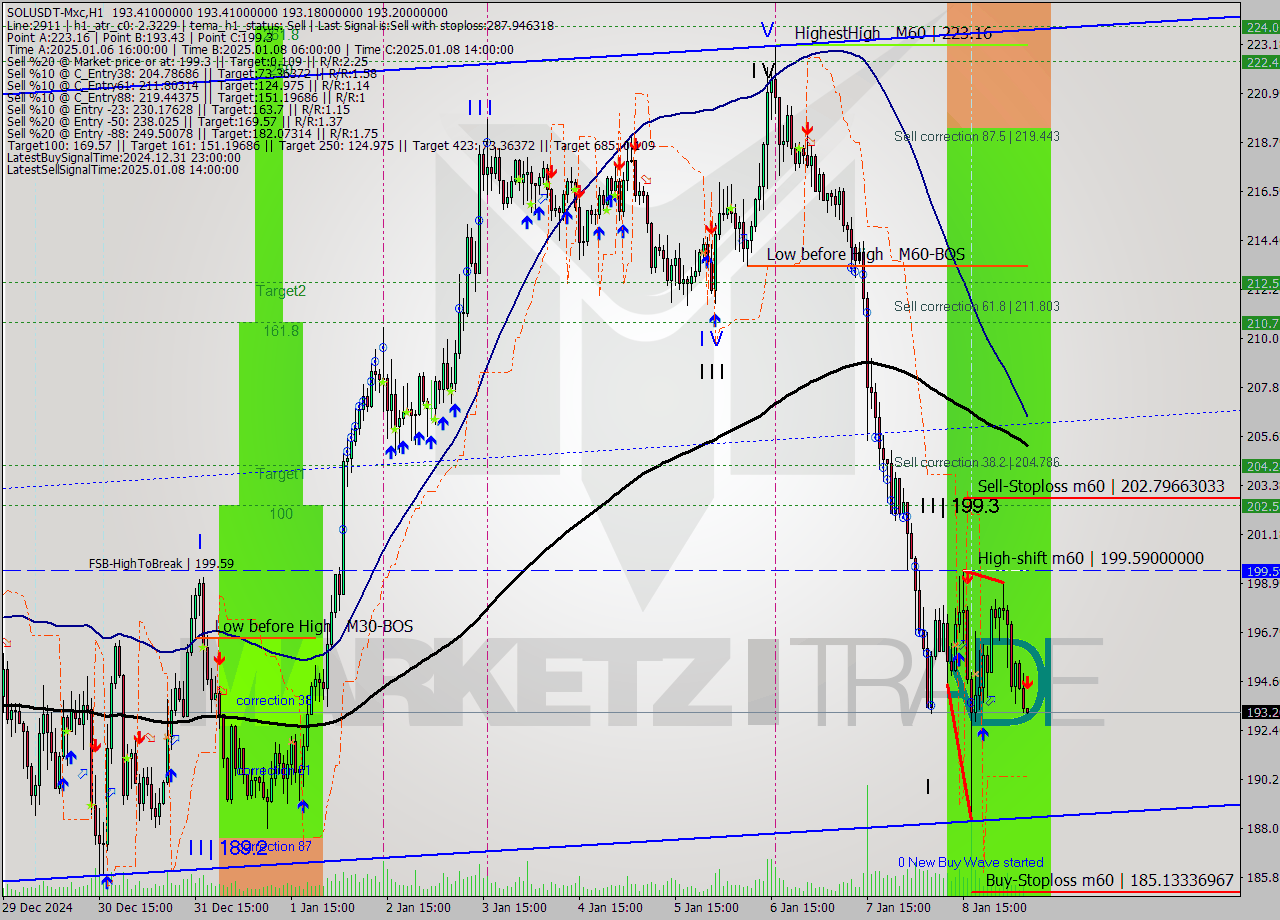The image size is (1280, 920).
Task: Click the 190.2 price scale label
Action: click(x=1262, y=779)
